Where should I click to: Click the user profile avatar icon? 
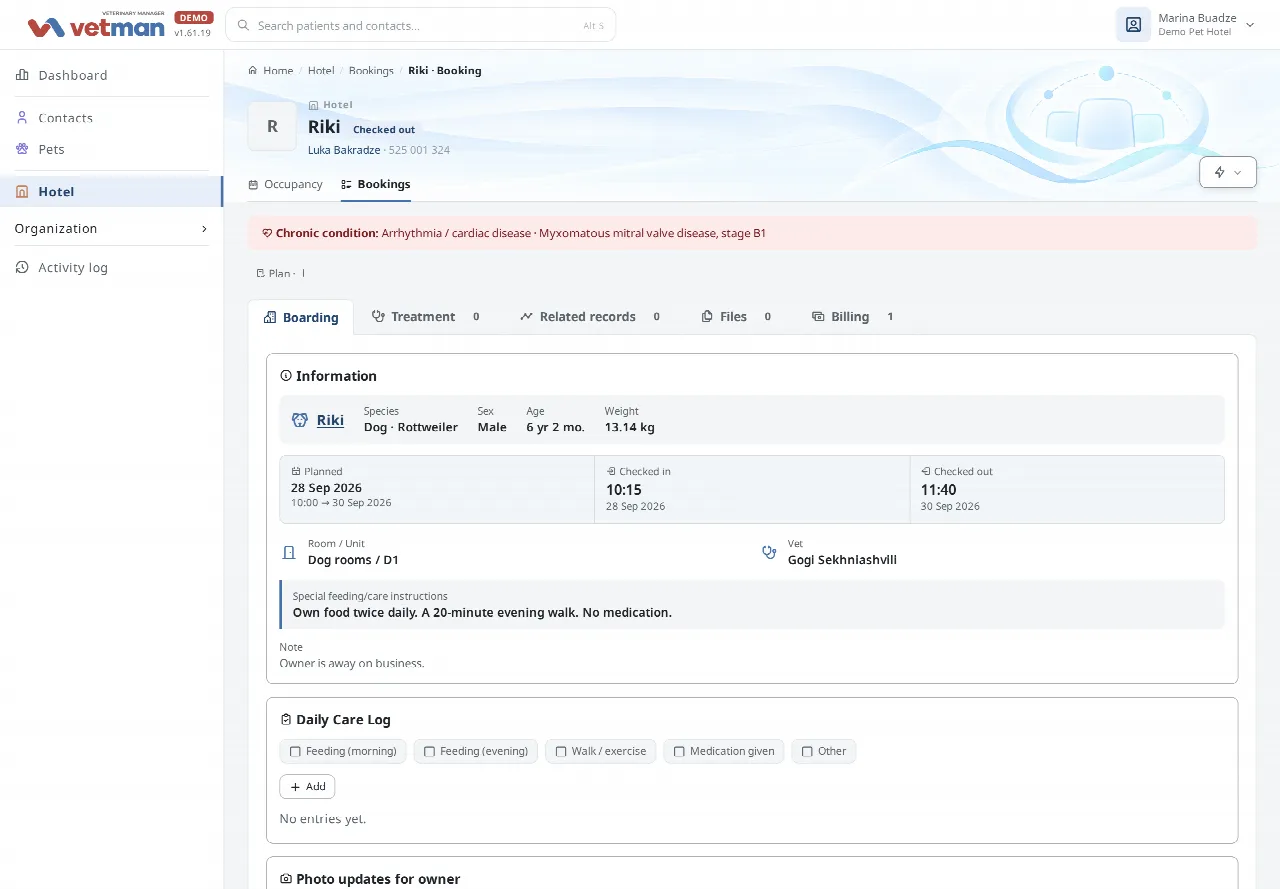(1133, 25)
